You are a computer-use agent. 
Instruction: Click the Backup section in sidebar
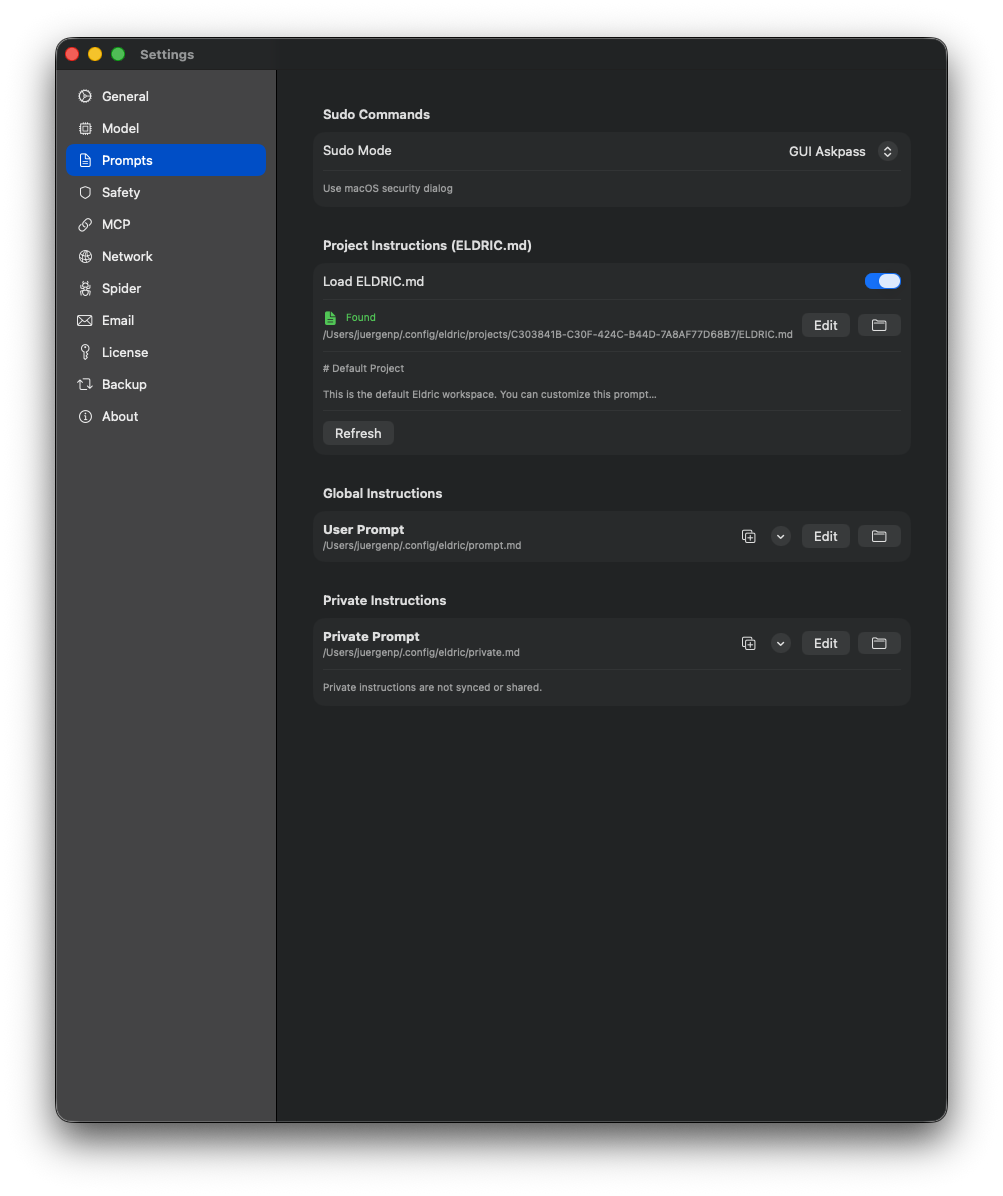[x=122, y=384]
